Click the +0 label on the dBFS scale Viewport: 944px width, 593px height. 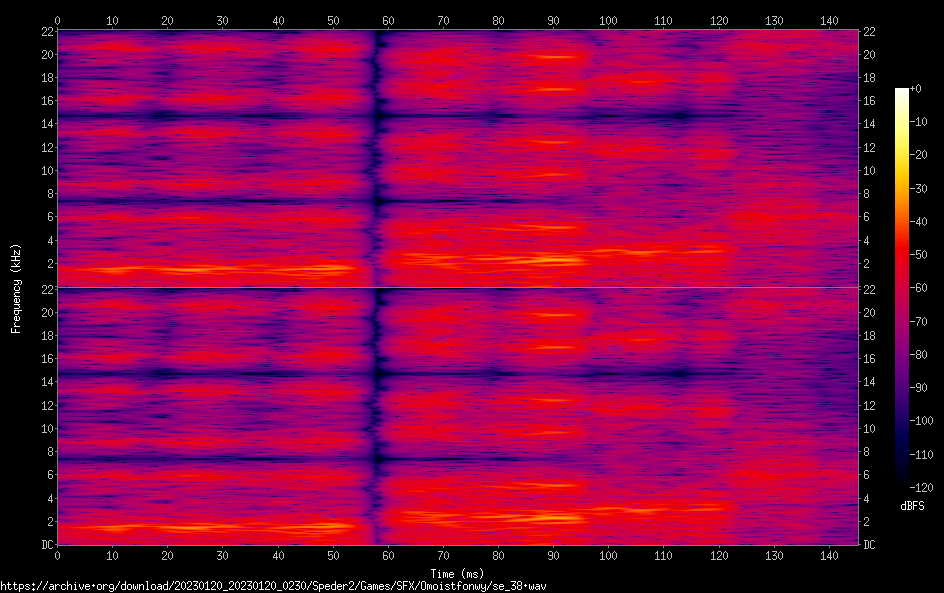(915, 90)
